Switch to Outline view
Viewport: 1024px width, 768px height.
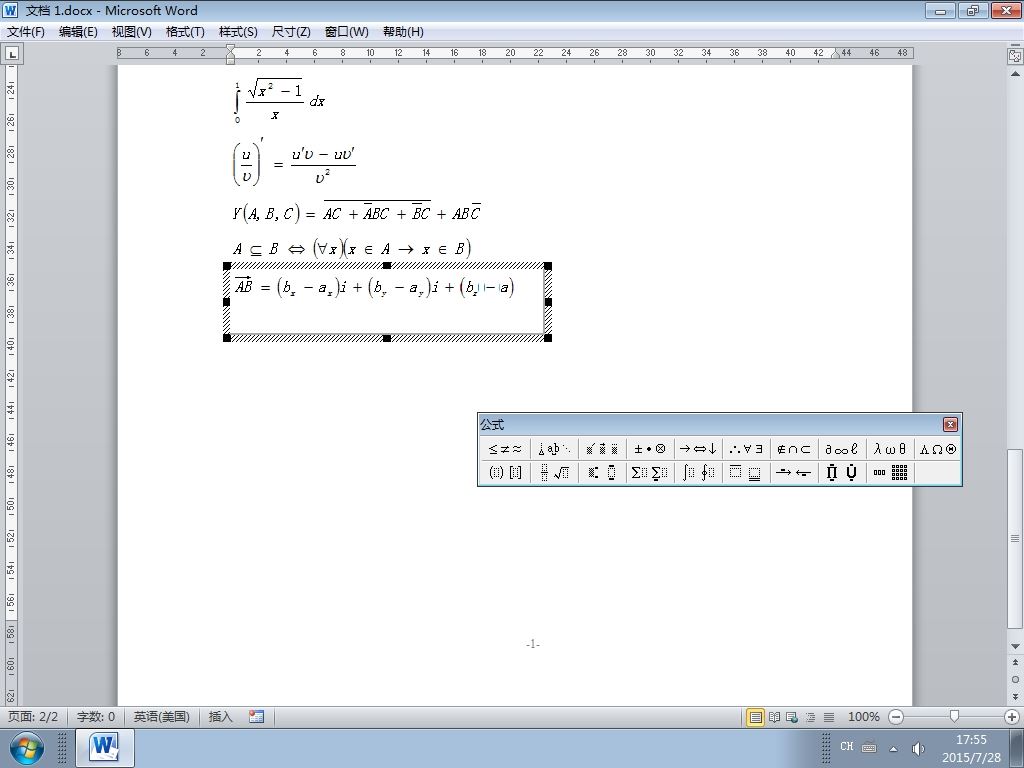(810, 717)
